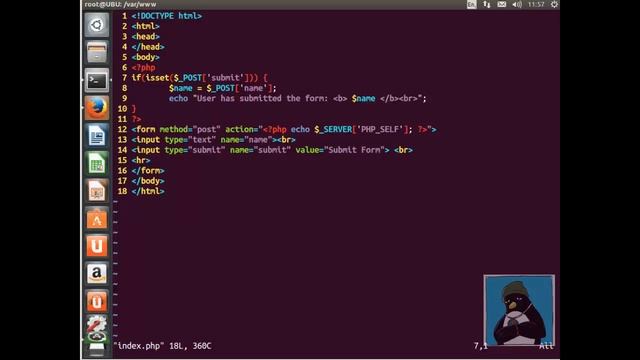
Task: Open the session gear menu
Action: 554,4
